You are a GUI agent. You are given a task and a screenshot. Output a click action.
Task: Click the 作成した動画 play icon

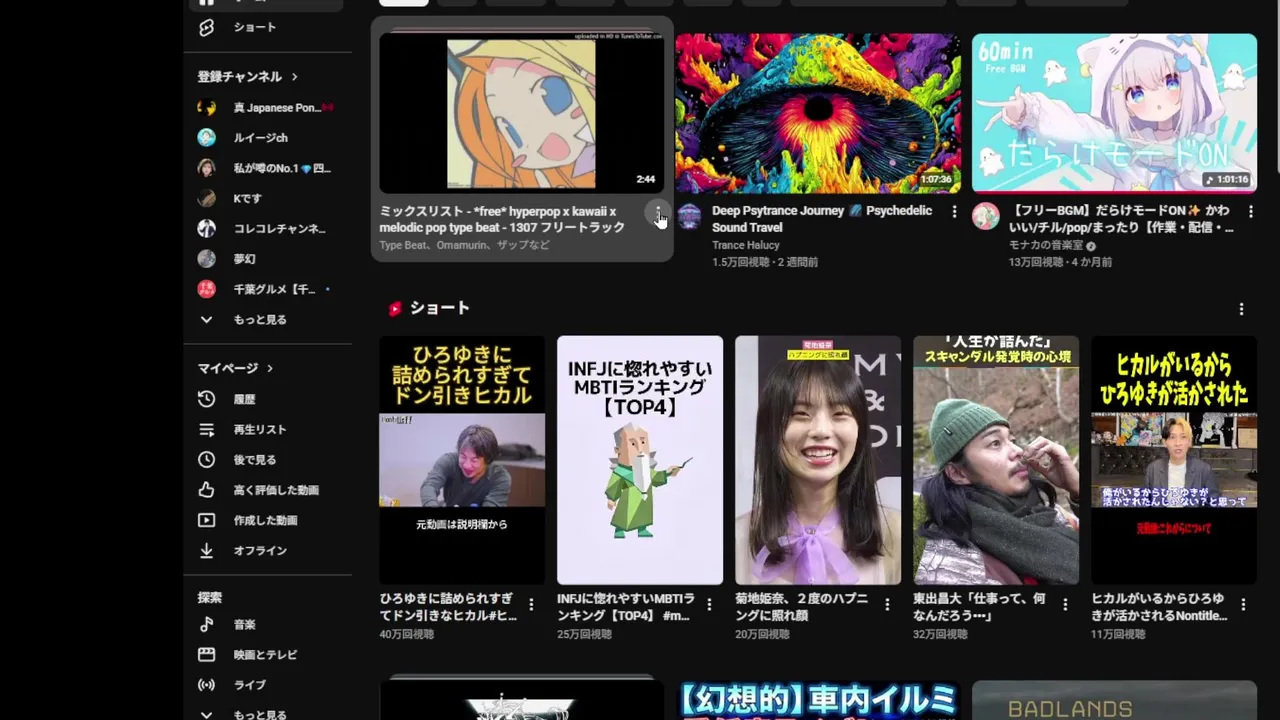point(206,520)
